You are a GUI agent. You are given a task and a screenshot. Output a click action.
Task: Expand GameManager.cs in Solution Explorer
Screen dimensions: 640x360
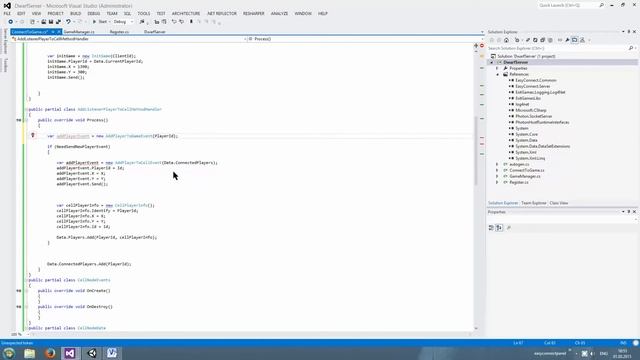point(497,176)
